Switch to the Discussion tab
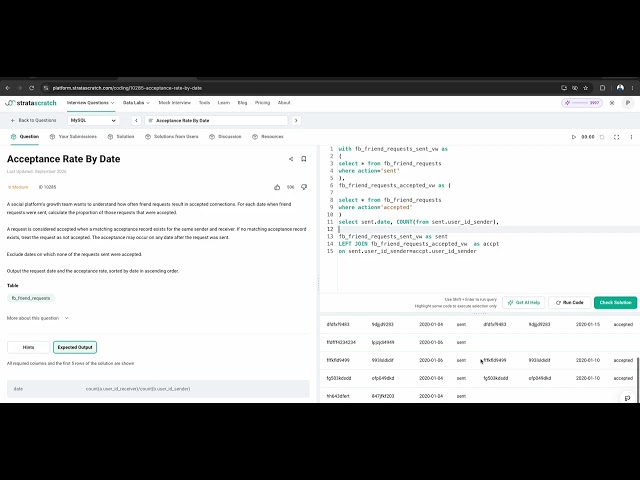This screenshot has height=480, width=640. coord(225,137)
